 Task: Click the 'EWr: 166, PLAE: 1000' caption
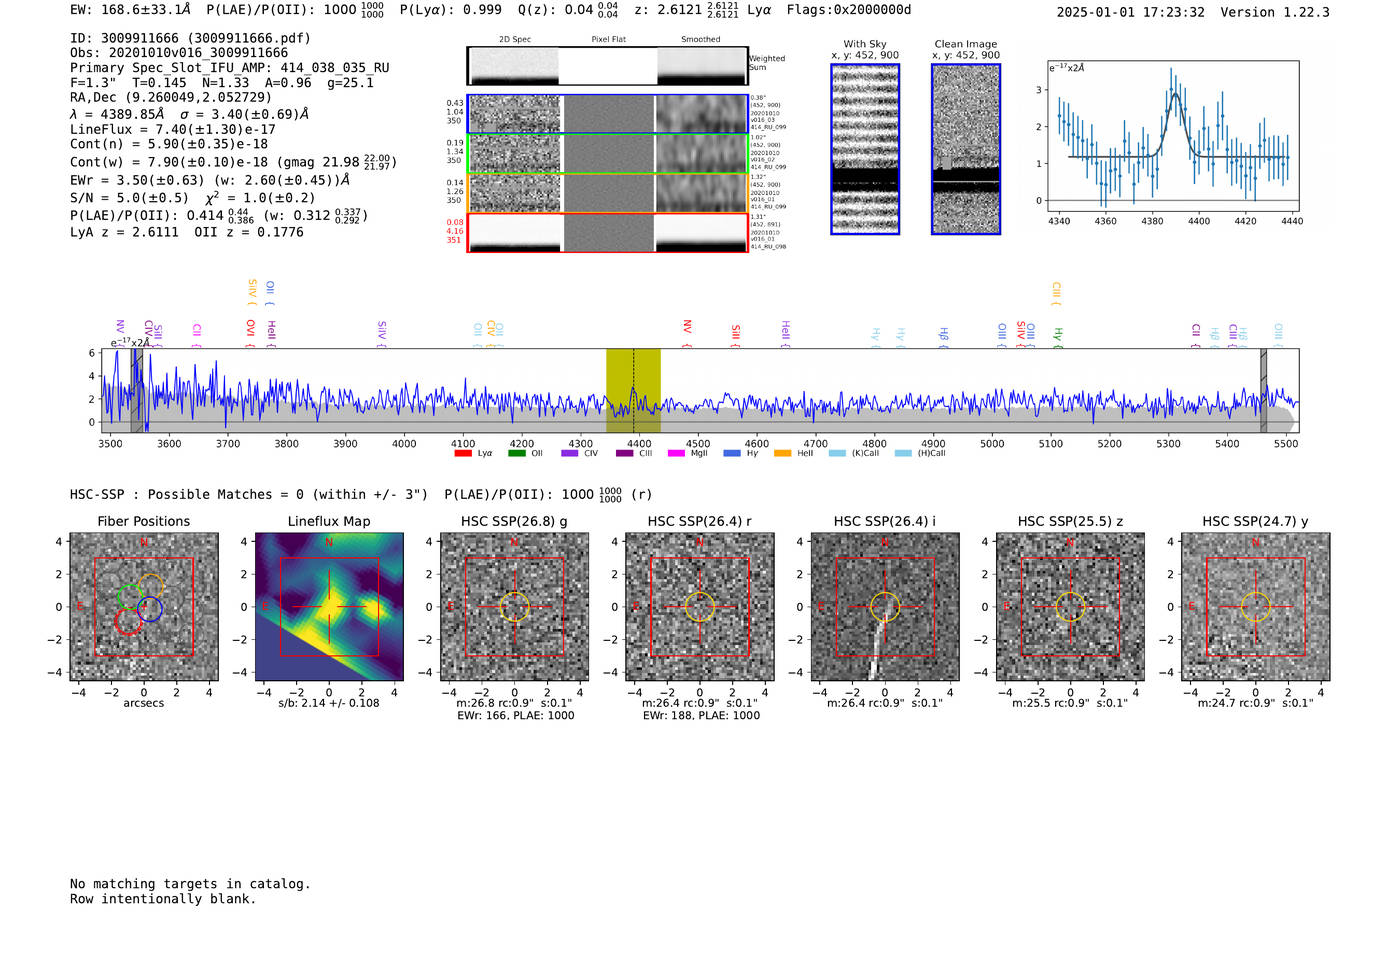tap(515, 716)
